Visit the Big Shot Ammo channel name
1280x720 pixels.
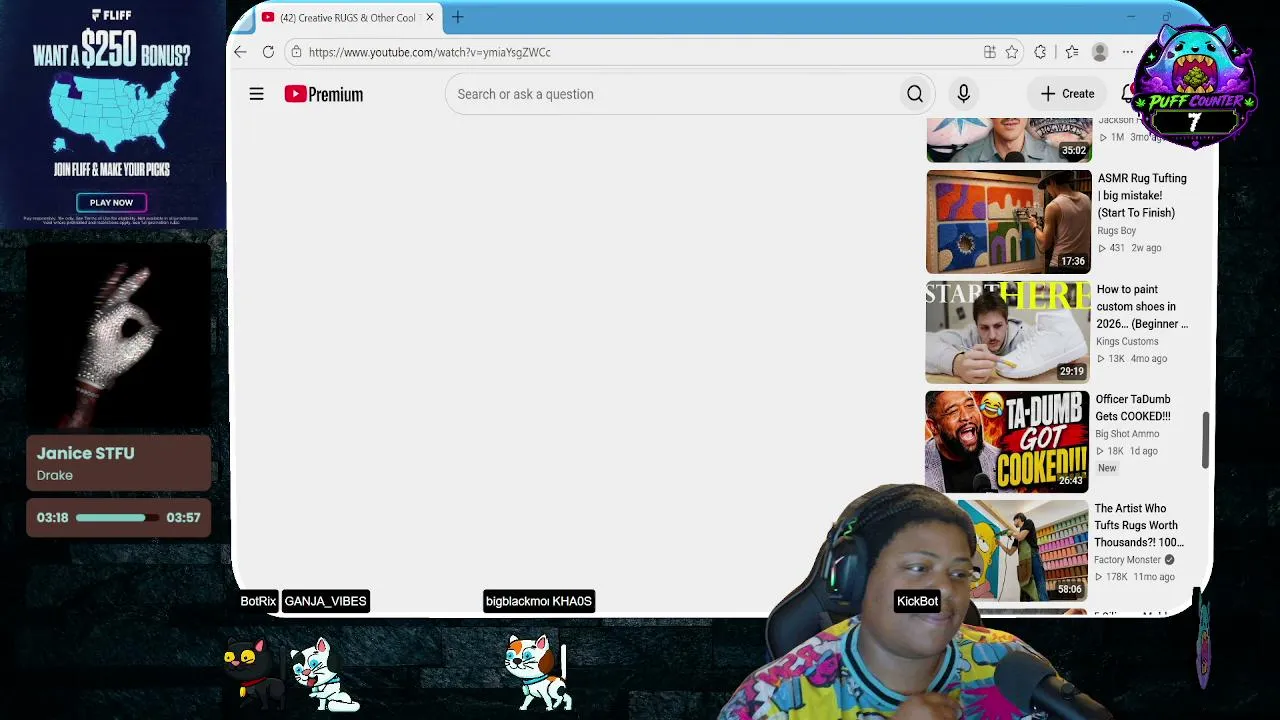1127,434
